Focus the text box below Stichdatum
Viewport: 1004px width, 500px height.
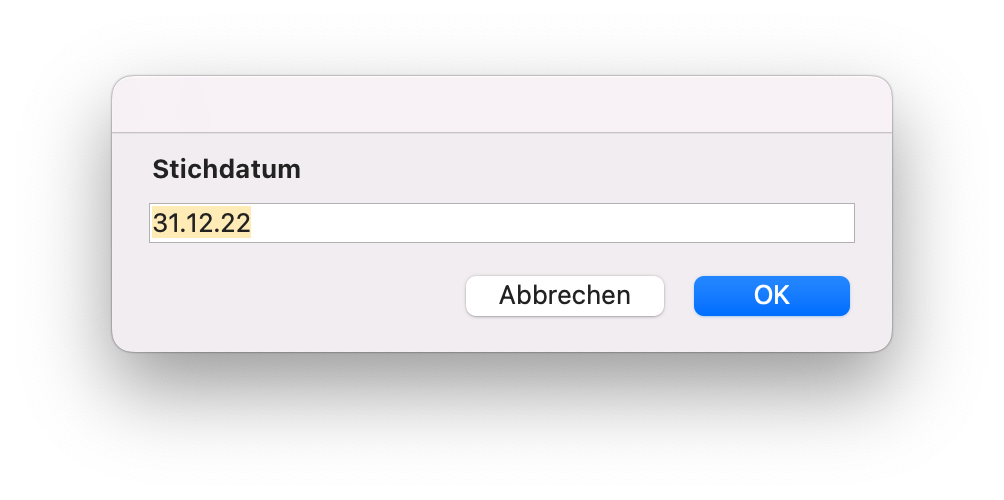pos(502,223)
